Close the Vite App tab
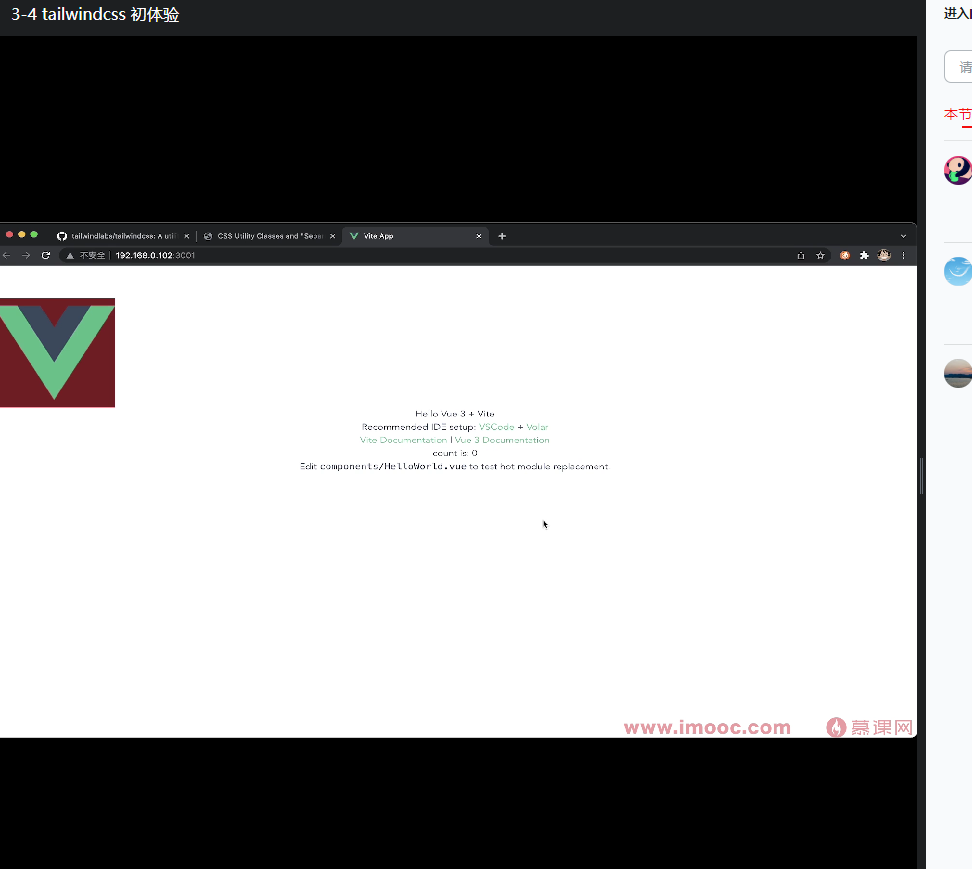The image size is (972, 869). tap(479, 236)
